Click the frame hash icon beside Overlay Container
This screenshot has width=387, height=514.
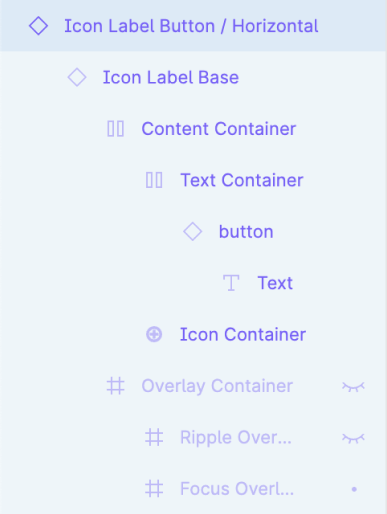tap(116, 386)
